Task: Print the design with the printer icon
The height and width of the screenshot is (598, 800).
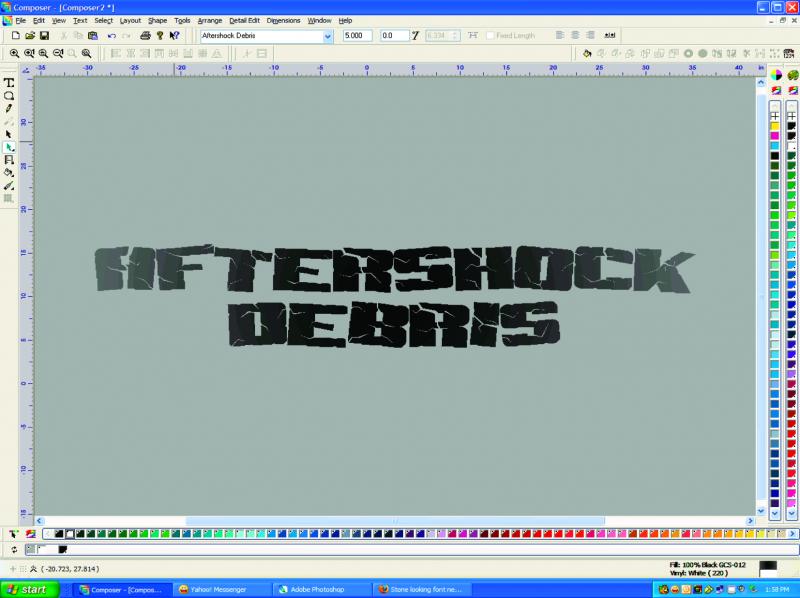Action: [145, 36]
